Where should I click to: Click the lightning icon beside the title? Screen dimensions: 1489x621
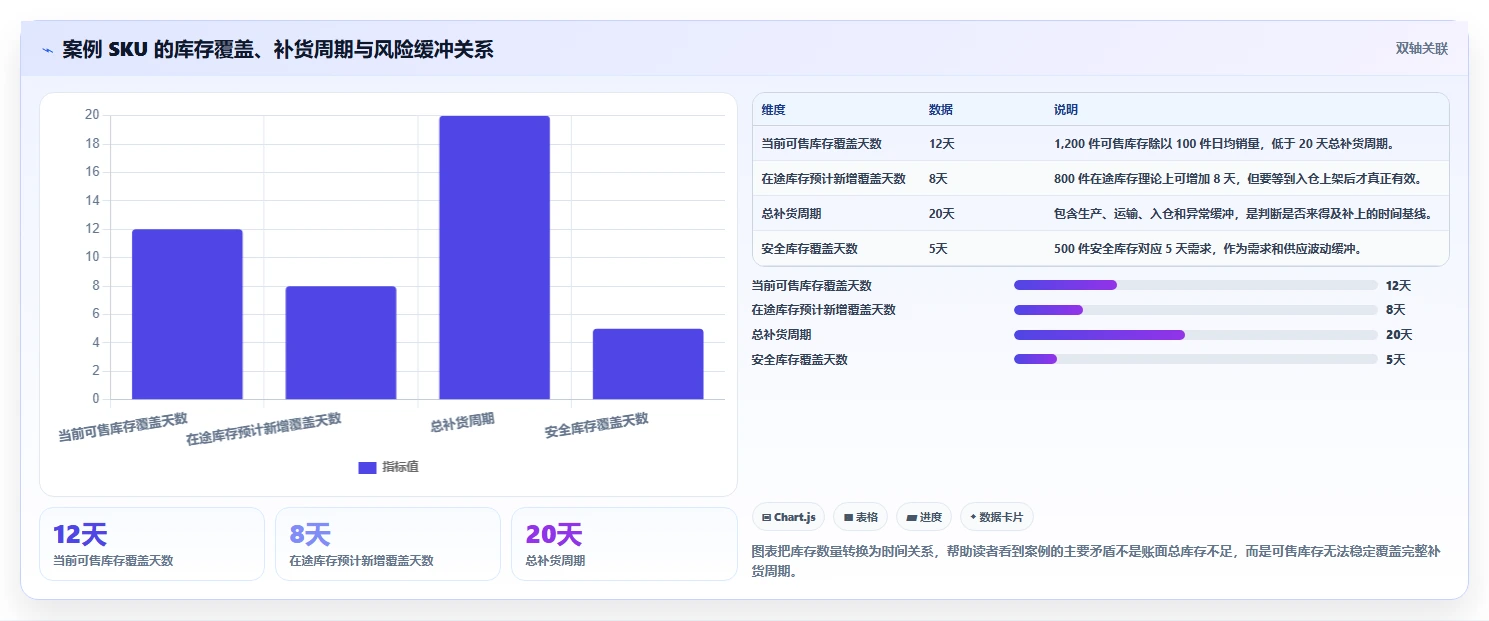[47, 50]
